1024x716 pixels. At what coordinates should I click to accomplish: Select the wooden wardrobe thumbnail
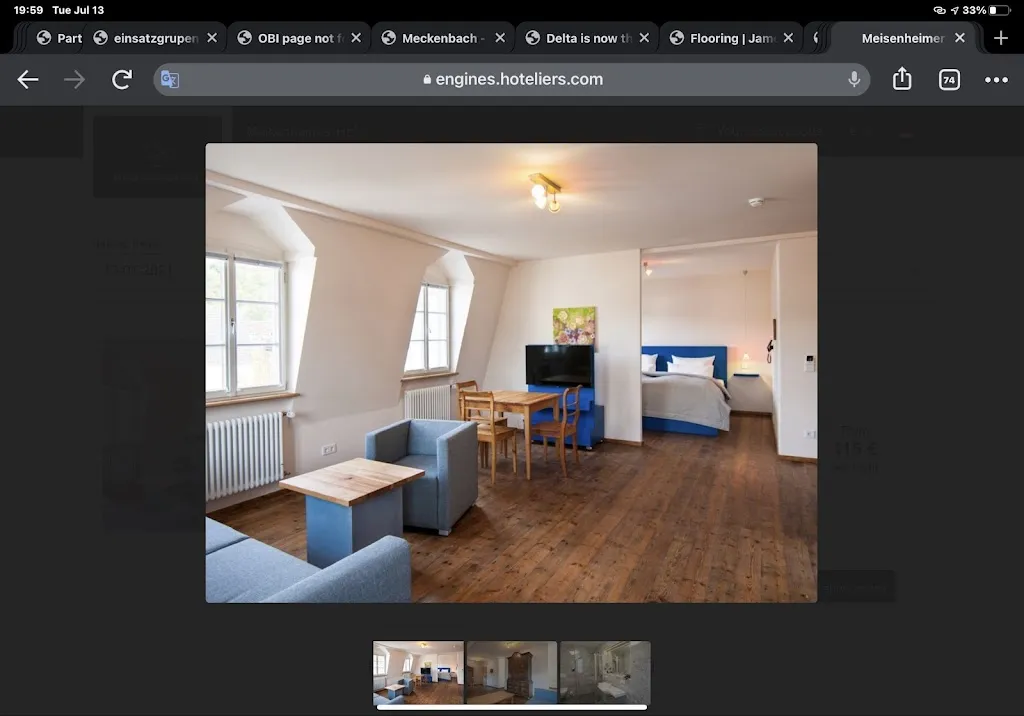pos(512,672)
